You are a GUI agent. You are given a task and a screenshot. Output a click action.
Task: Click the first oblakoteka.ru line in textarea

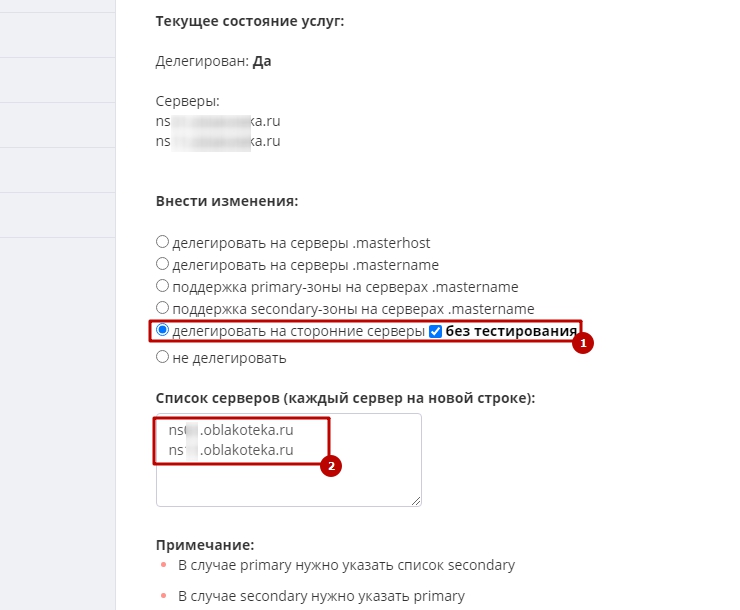231,430
